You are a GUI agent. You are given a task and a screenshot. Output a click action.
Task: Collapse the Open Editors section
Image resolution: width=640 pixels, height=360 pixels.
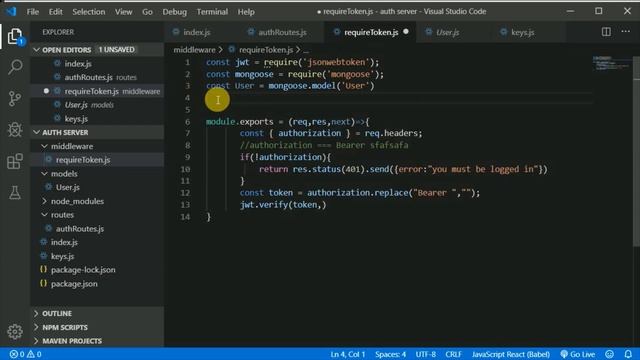click(98, 50)
